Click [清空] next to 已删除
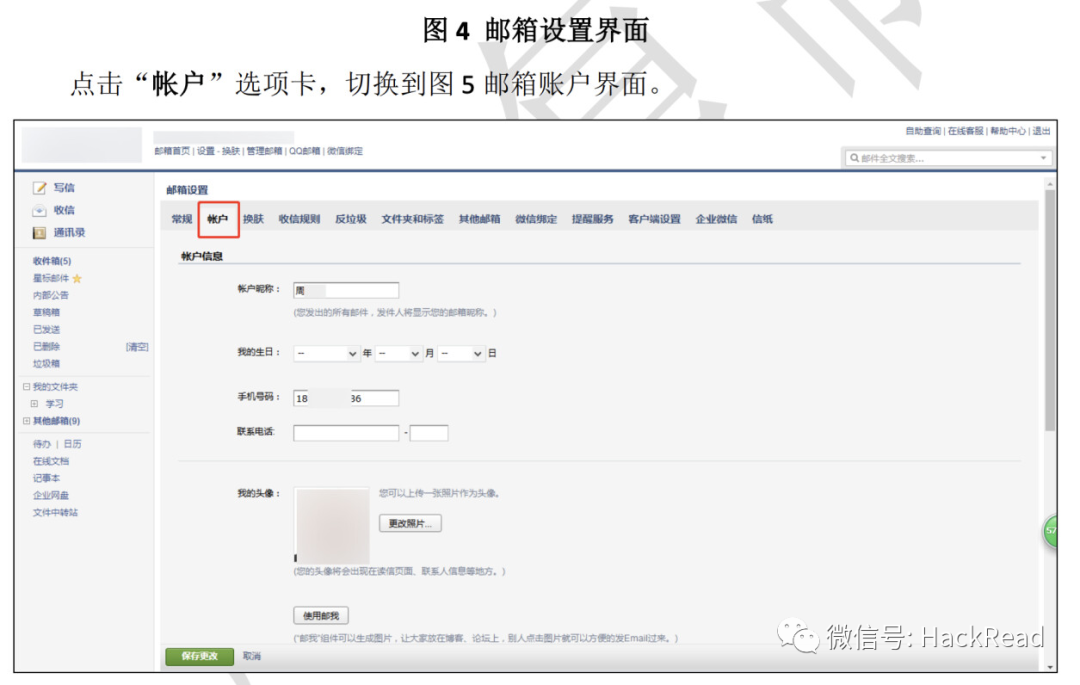 coord(137,347)
